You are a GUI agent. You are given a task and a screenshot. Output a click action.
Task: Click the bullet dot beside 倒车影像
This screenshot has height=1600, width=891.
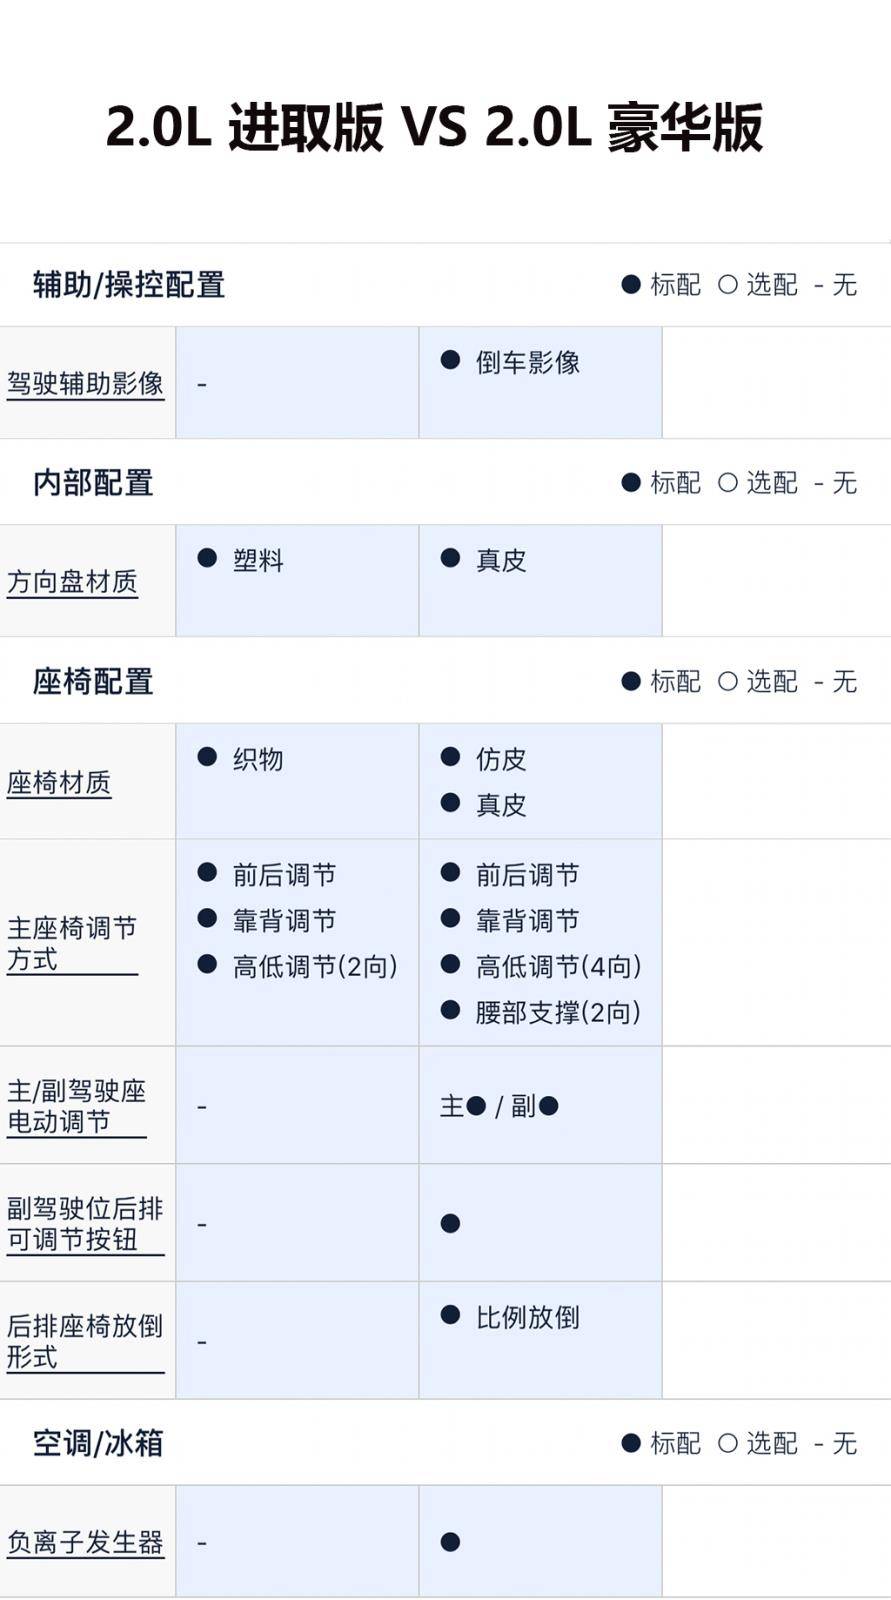(451, 360)
